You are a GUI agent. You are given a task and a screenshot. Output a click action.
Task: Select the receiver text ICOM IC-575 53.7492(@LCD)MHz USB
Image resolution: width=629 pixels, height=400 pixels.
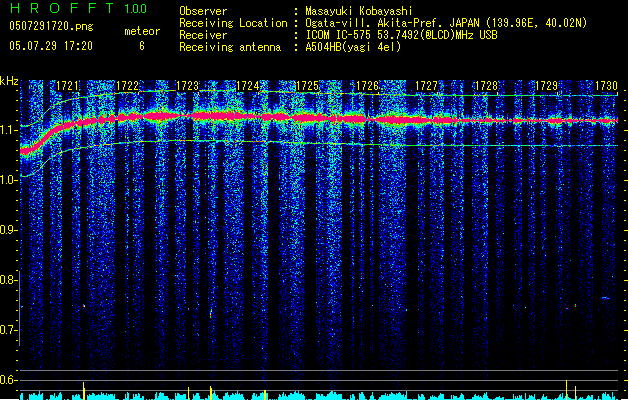[401, 35]
